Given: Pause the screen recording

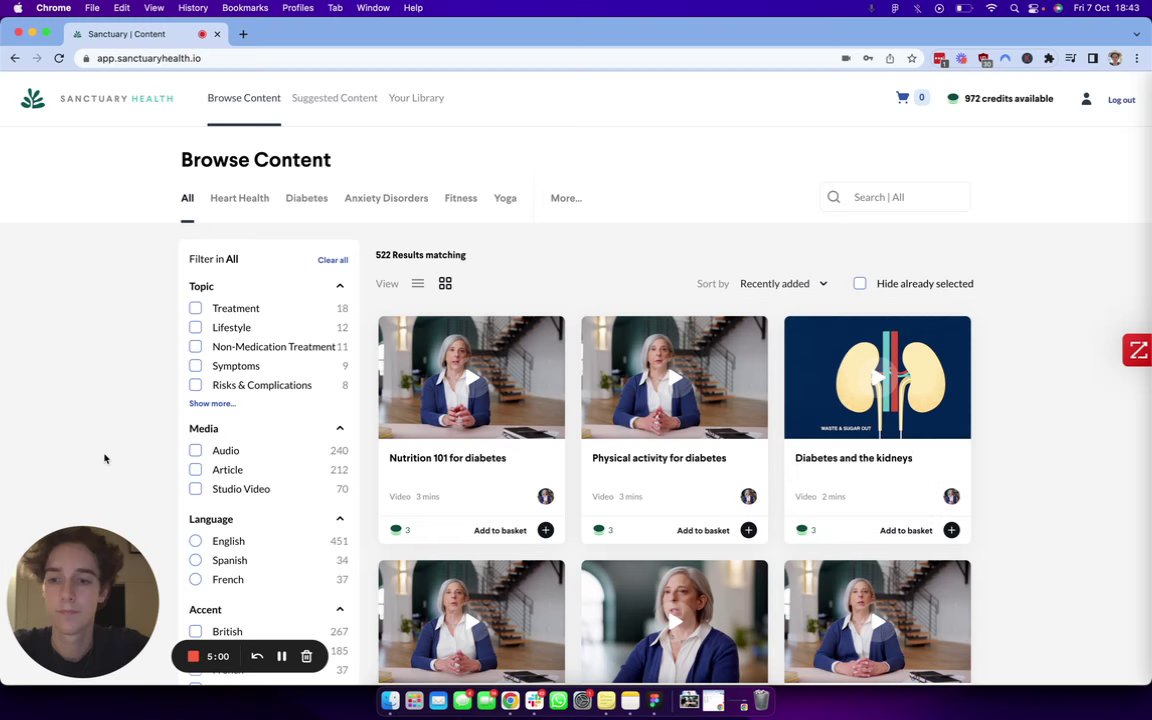Looking at the screenshot, I should [281, 656].
